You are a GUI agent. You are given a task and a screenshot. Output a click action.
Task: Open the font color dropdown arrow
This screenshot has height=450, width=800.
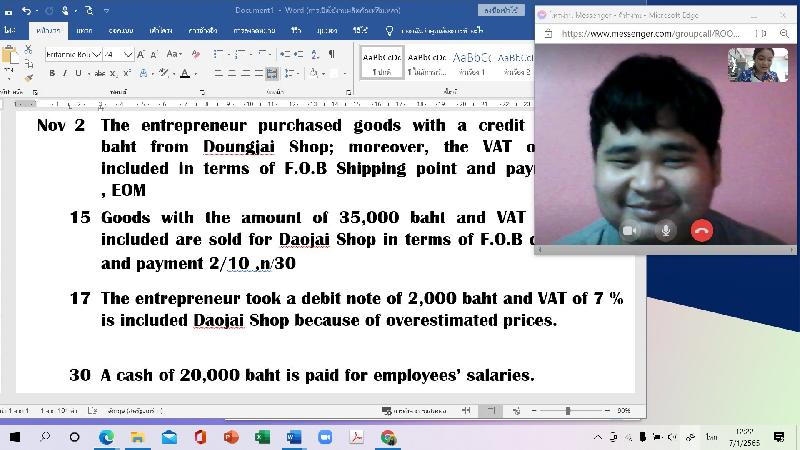click(x=197, y=74)
